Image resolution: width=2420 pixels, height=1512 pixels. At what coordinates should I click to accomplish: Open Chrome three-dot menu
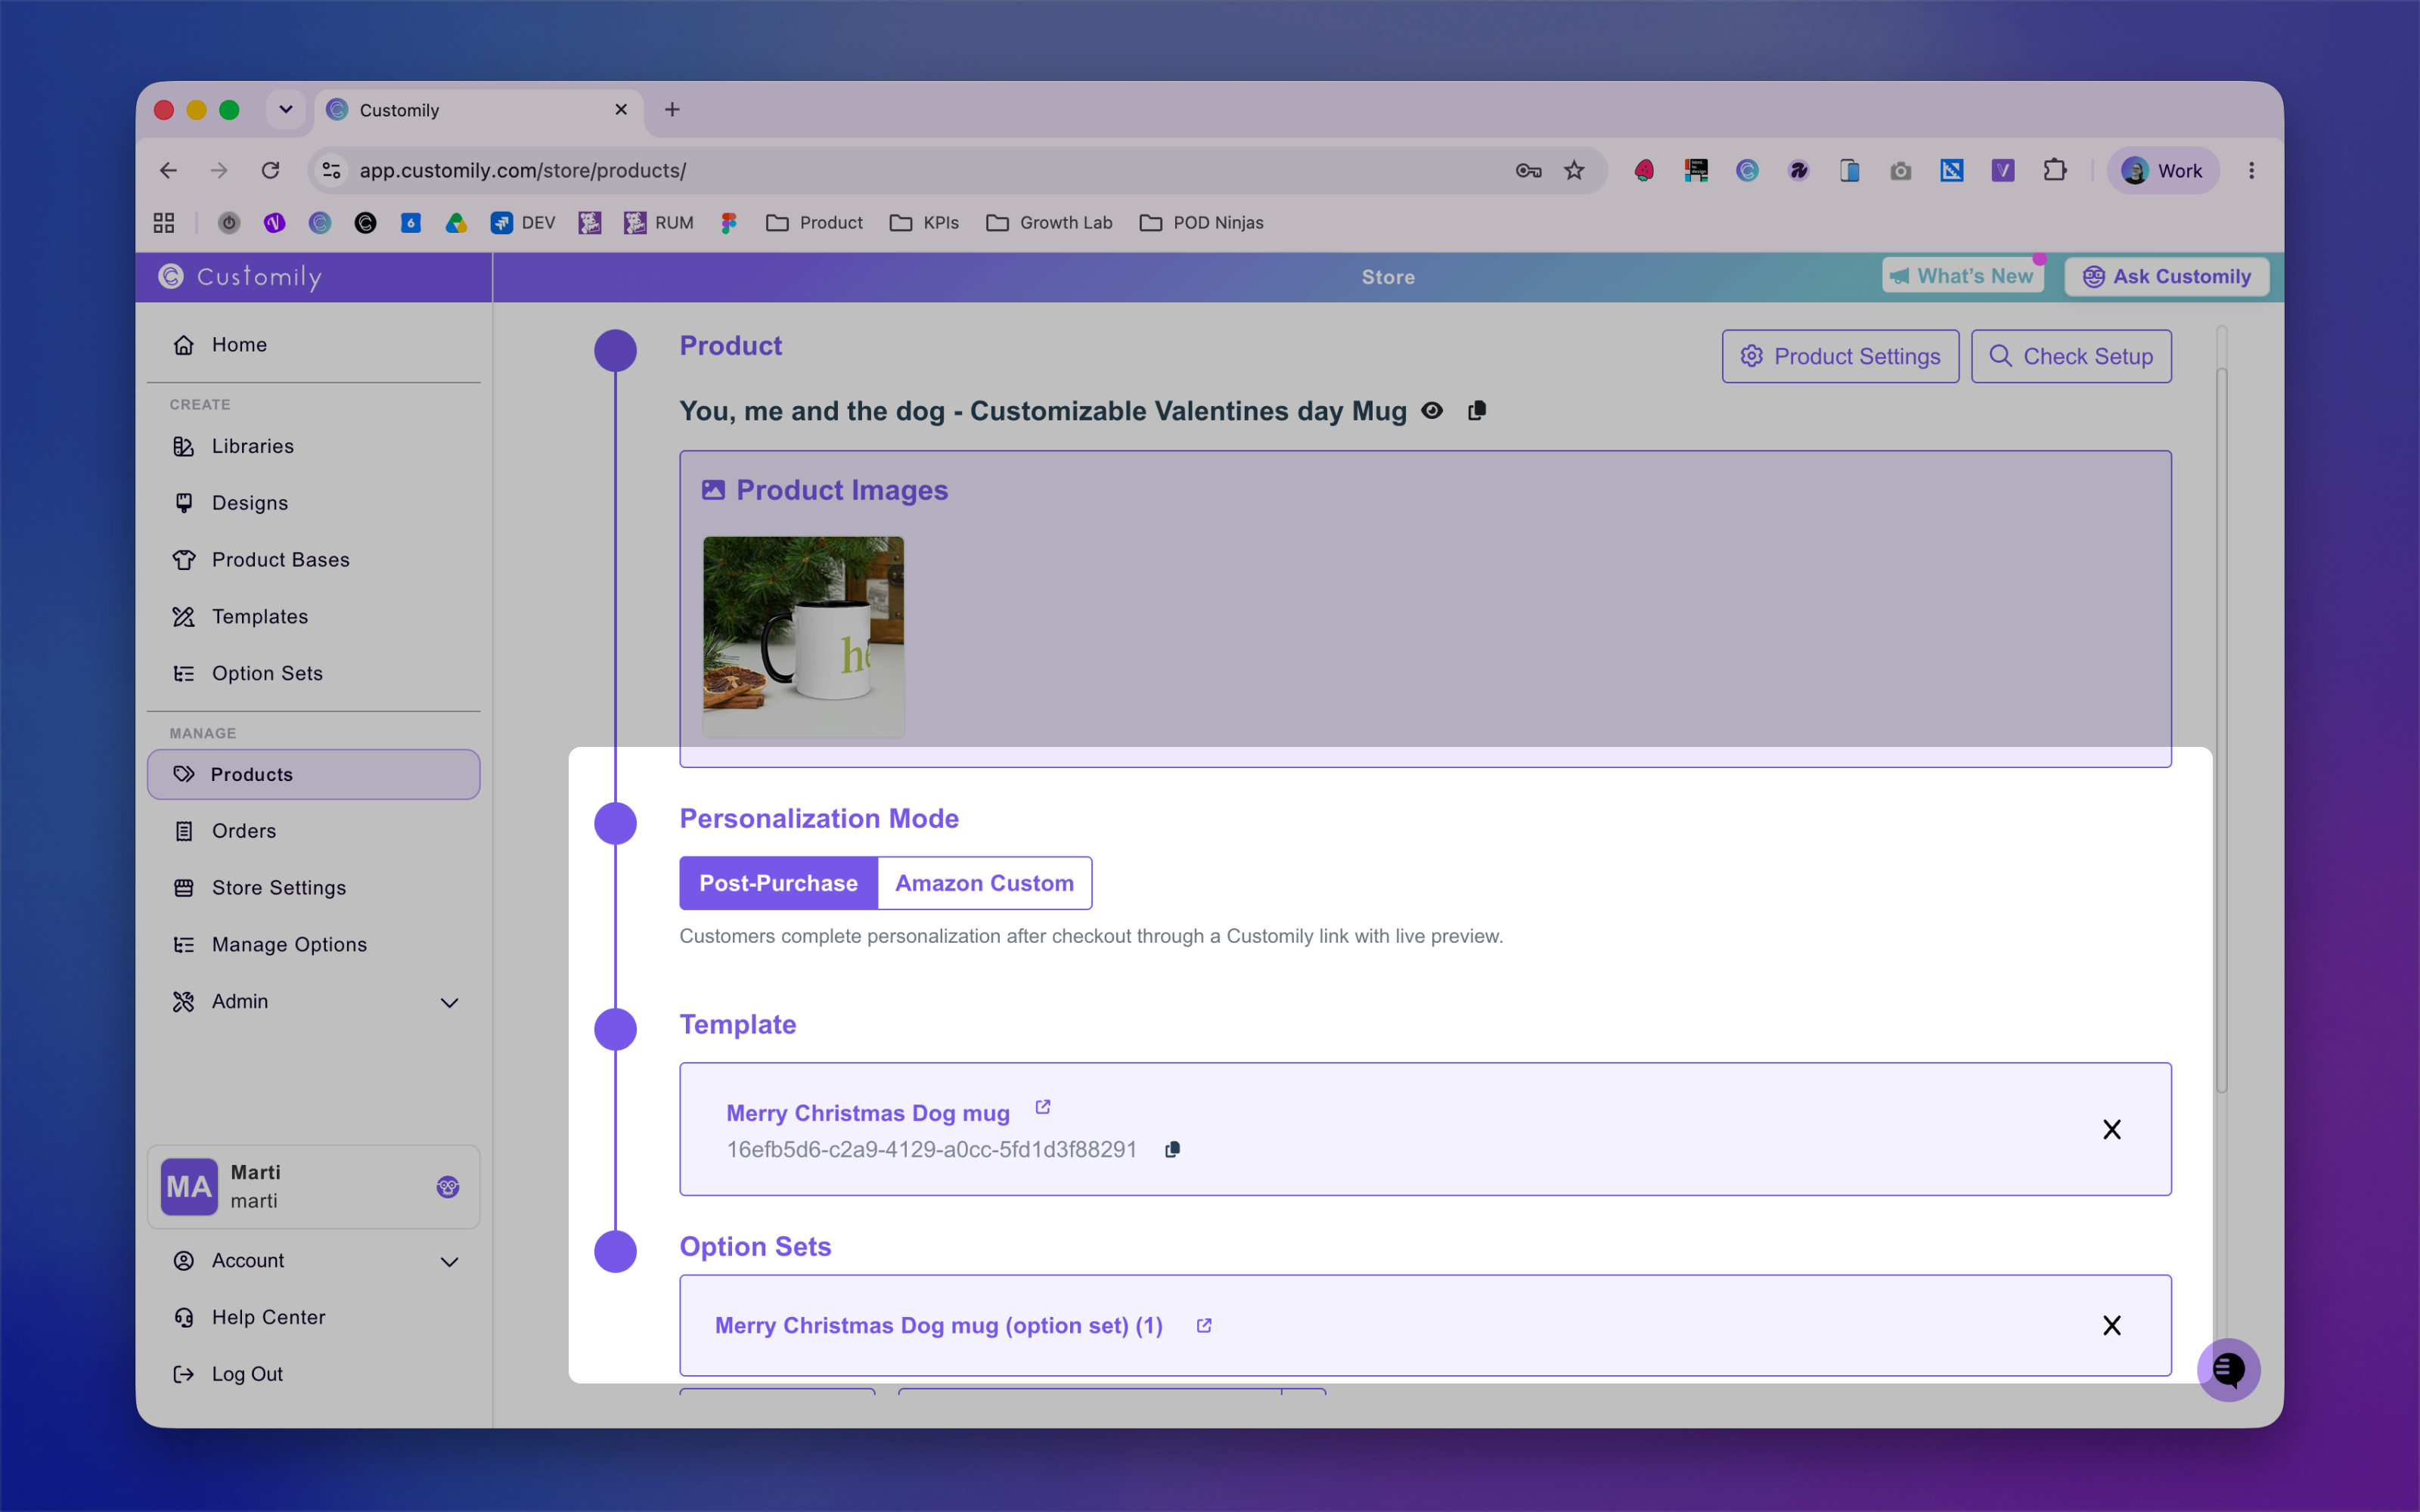pyautogui.click(x=2252, y=171)
